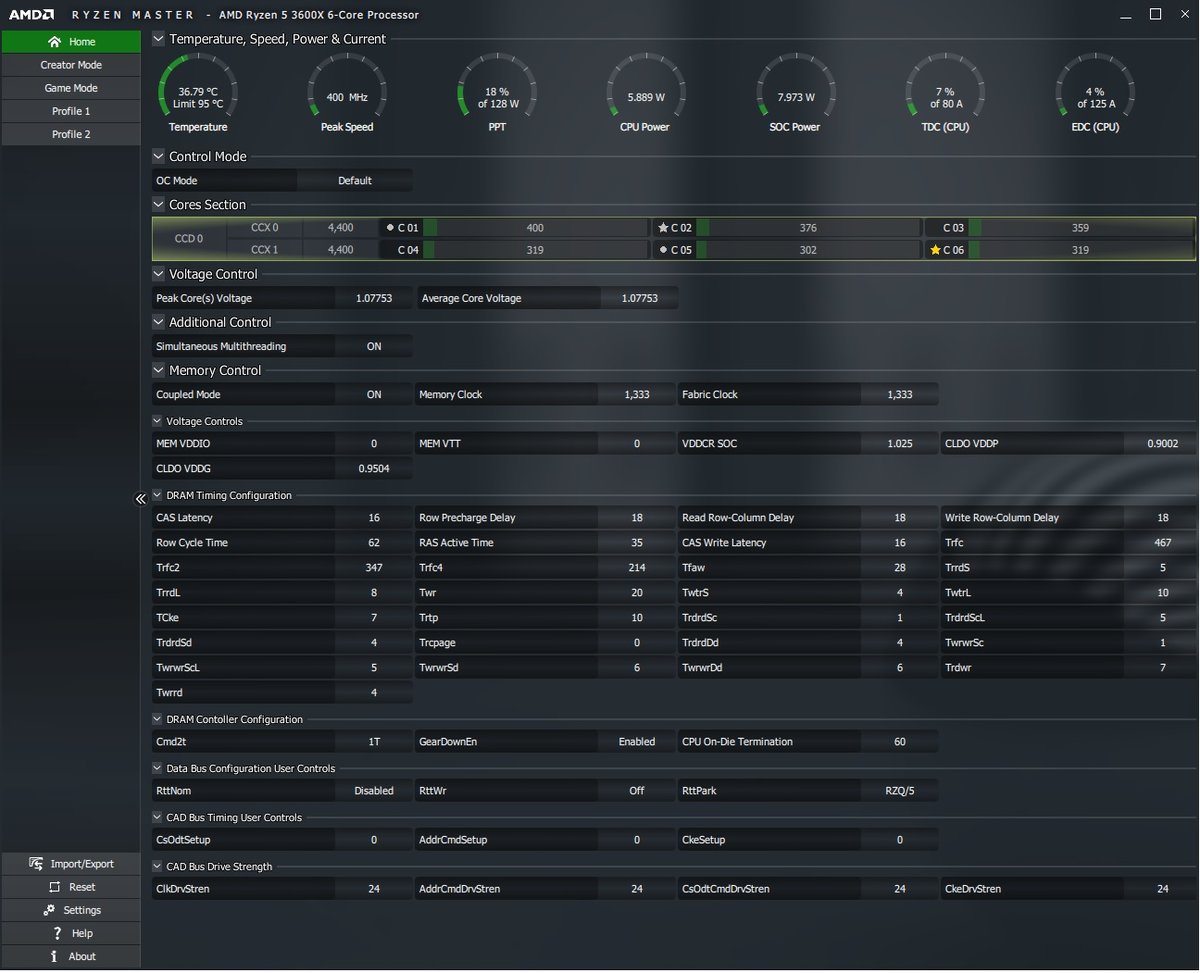Collapse the Voltage Controls subsection
Screen dimensions: 1200x973
[157, 421]
